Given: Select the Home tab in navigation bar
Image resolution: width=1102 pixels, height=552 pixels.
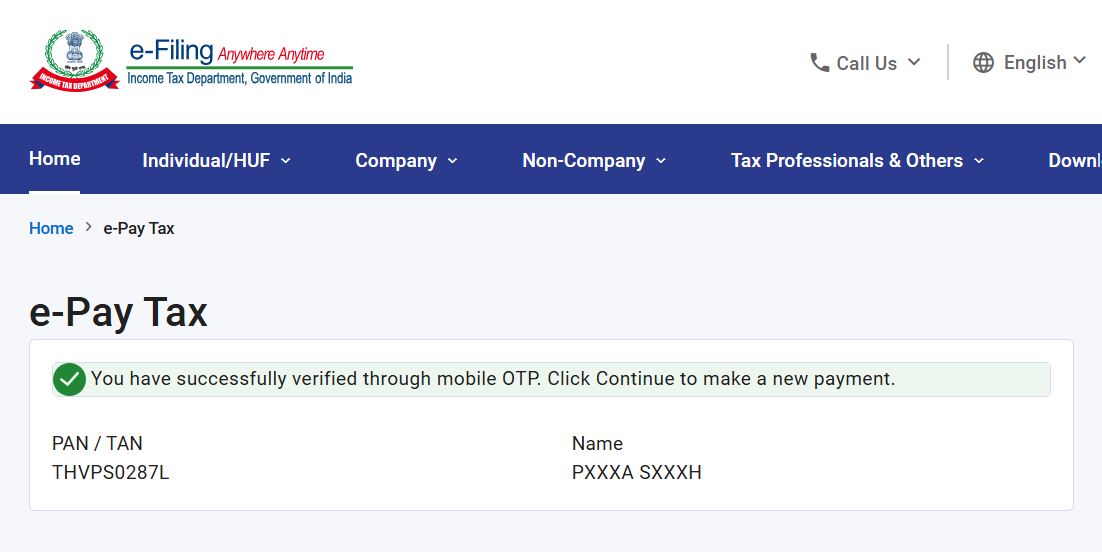Looking at the screenshot, I should pos(55,159).
